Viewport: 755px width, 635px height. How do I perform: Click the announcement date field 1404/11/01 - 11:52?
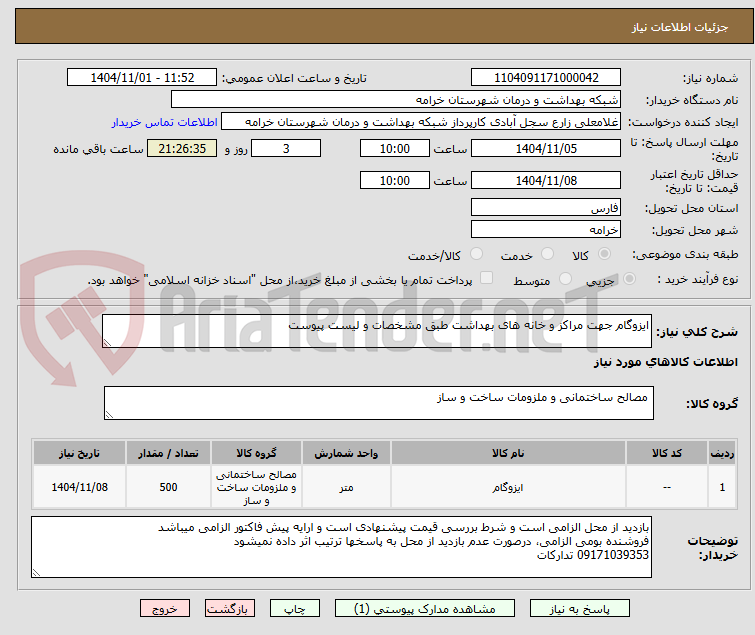click(142, 77)
